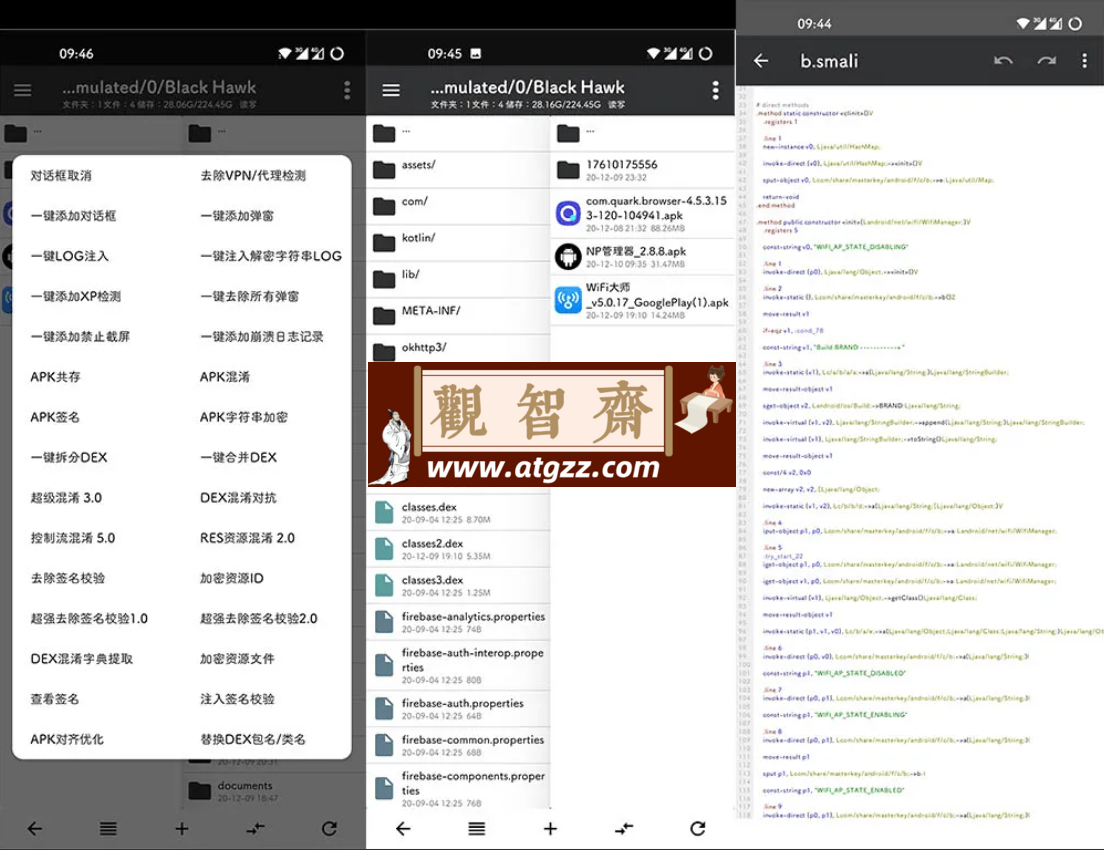Open firebase-common.properties file

coord(458,745)
